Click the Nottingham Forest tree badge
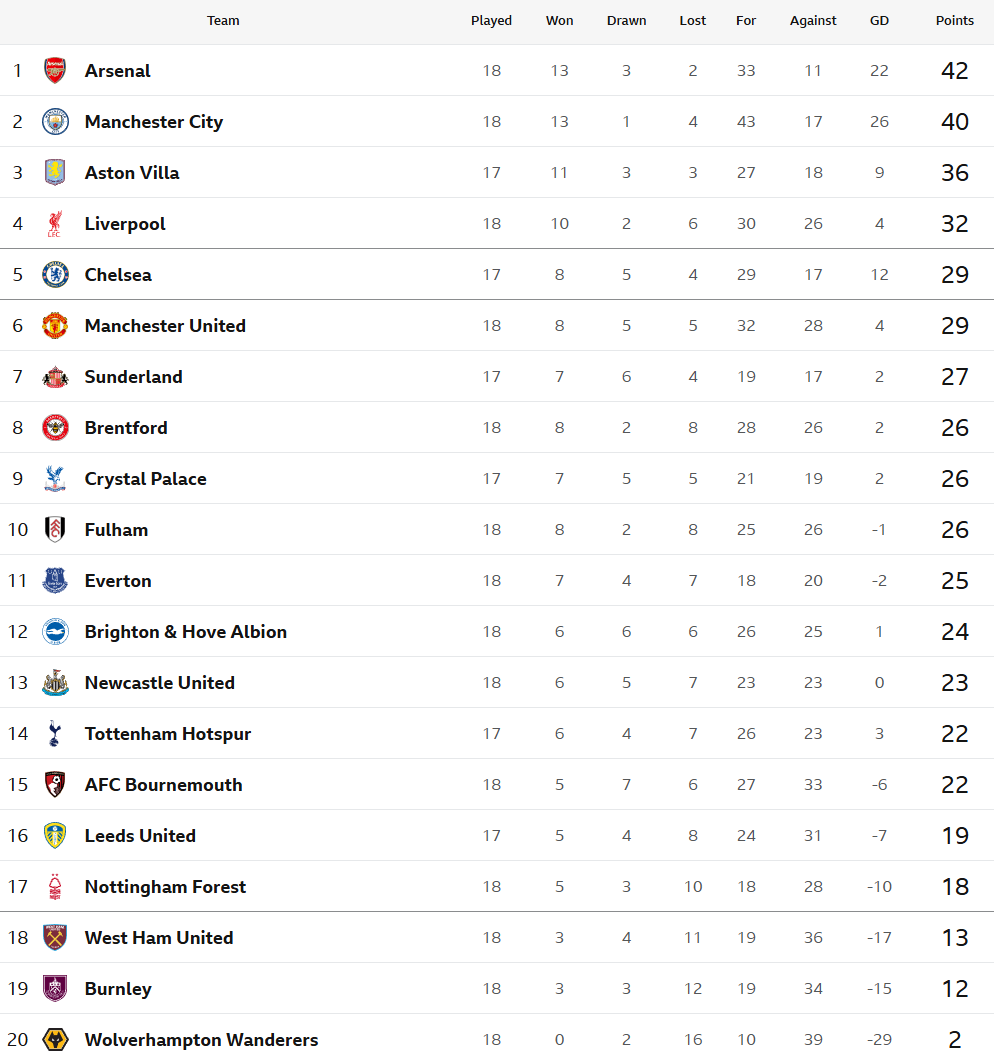 [x=55, y=887]
